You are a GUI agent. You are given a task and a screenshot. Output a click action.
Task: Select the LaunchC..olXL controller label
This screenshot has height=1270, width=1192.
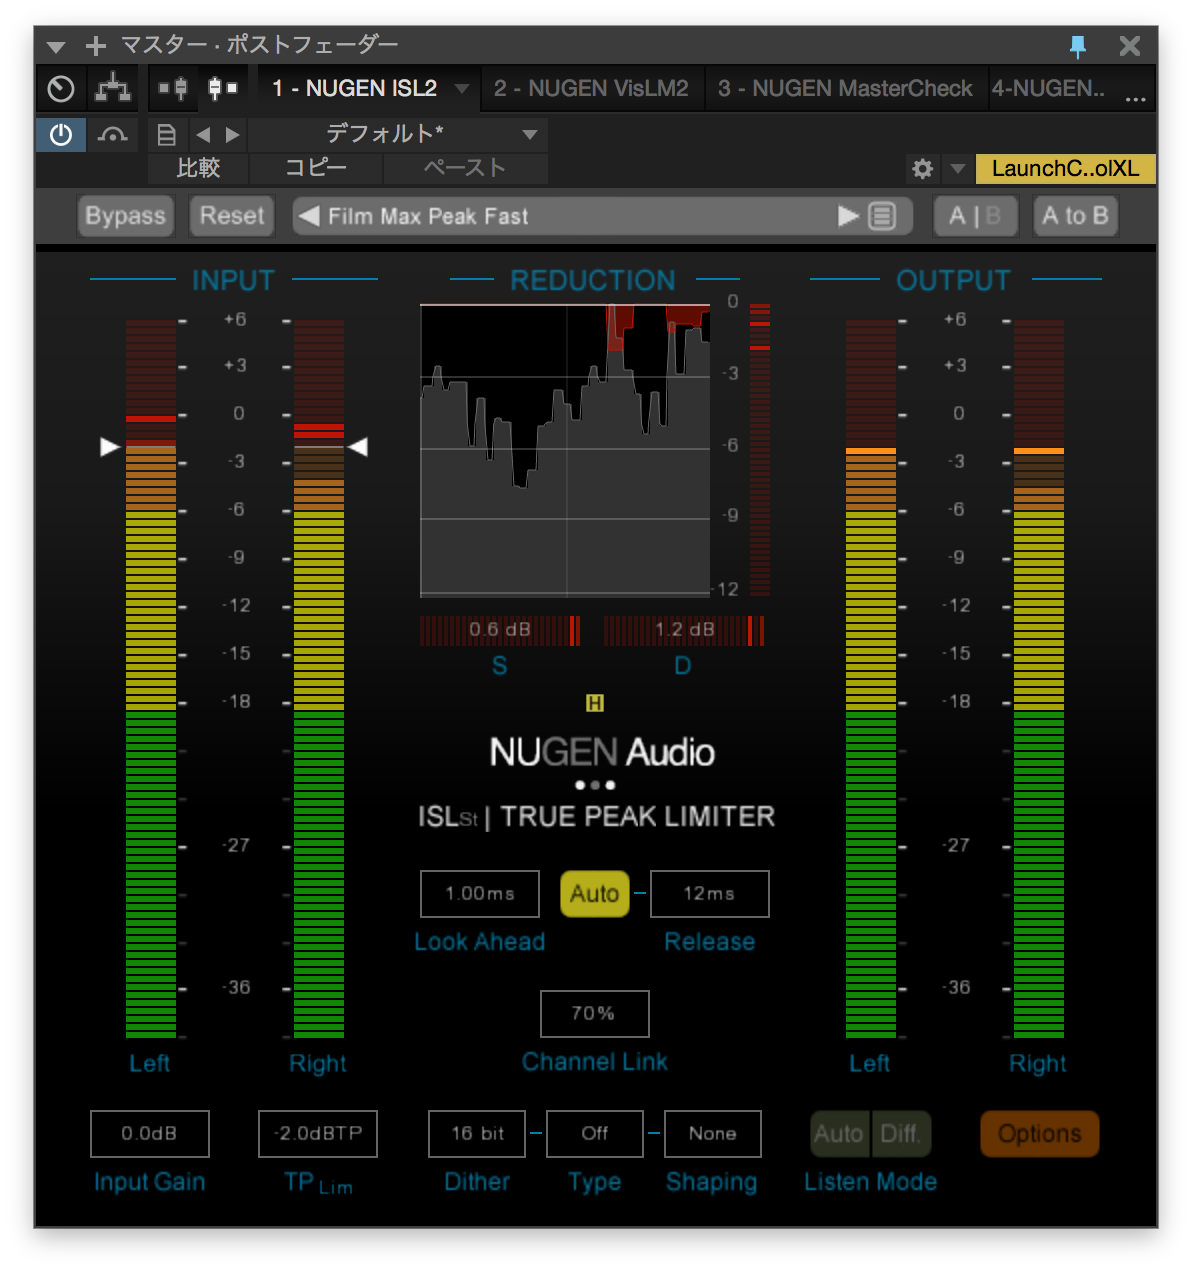click(1066, 168)
